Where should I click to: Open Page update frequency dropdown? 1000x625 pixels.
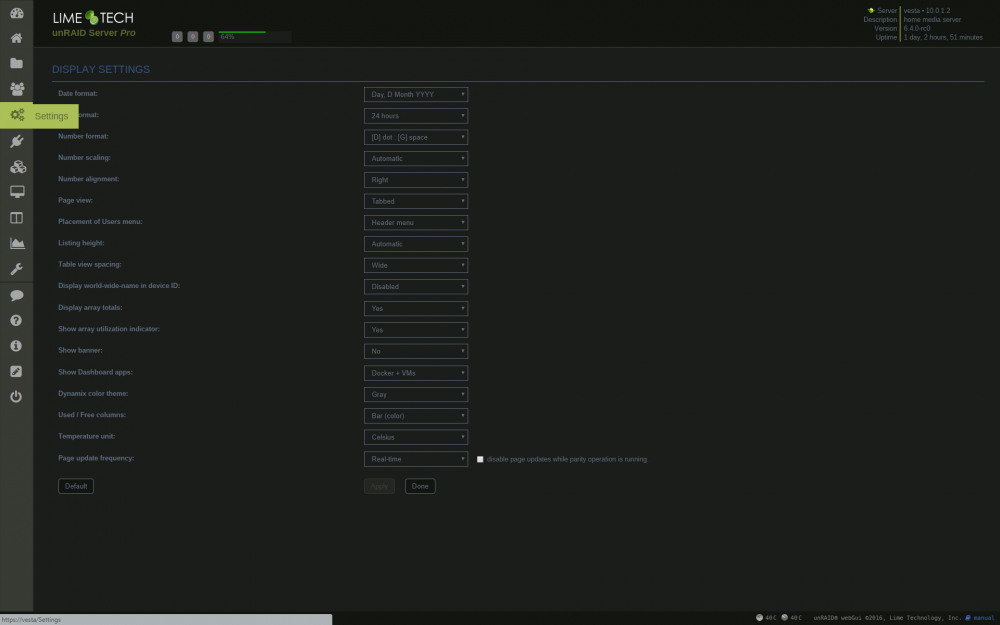tap(416, 459)
